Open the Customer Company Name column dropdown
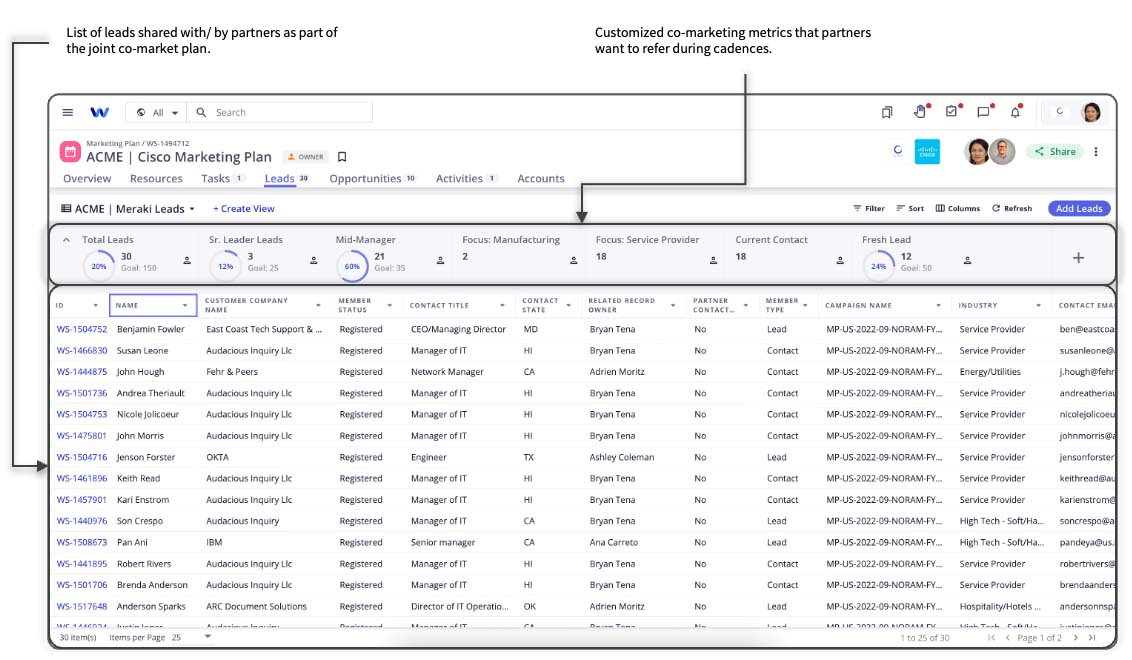Image resolution: width=1132 pixels, height=660 pixels. point(318,305)
